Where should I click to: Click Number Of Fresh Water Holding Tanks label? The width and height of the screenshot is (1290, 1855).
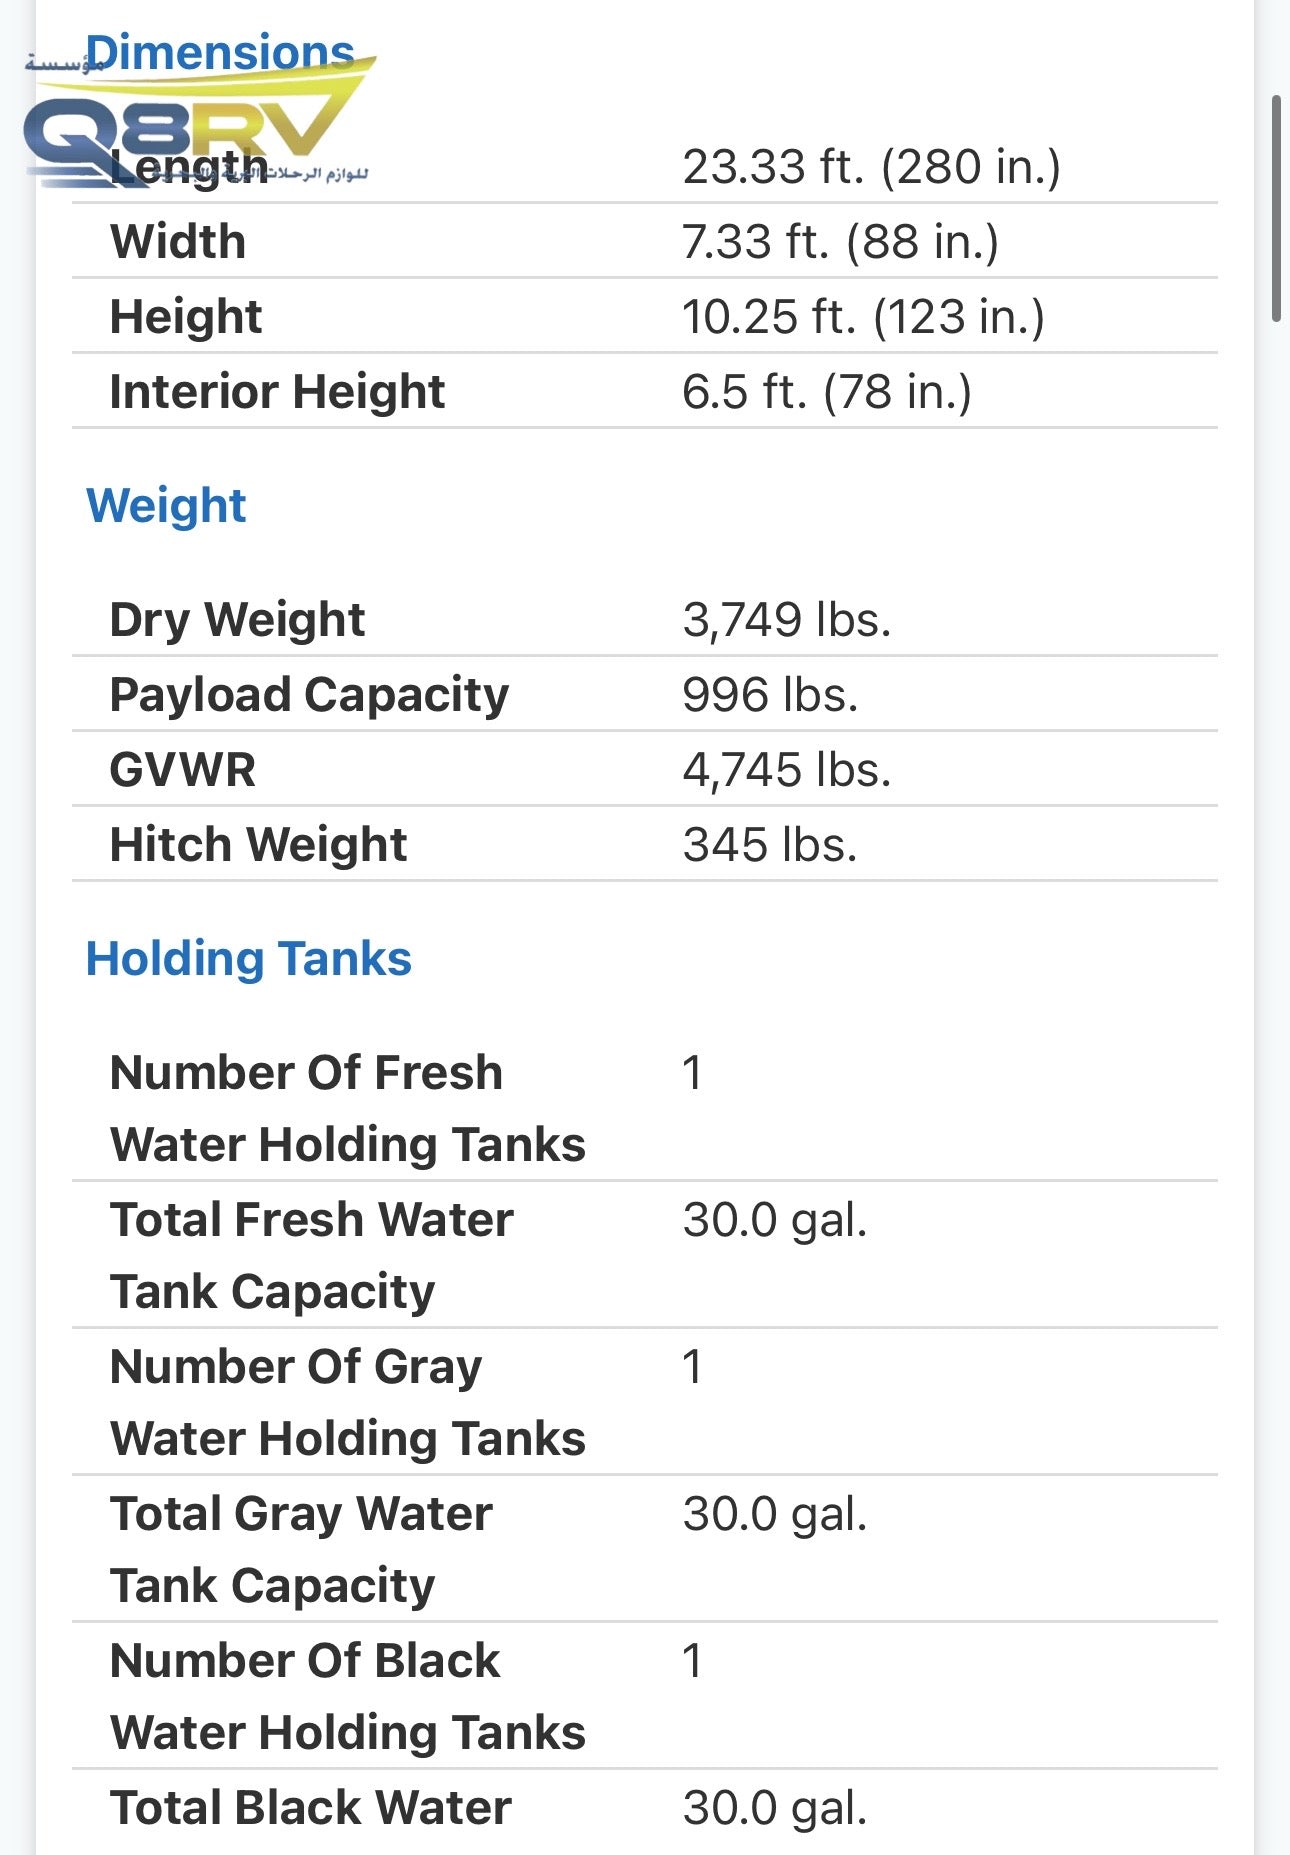tap(347, 1108)
